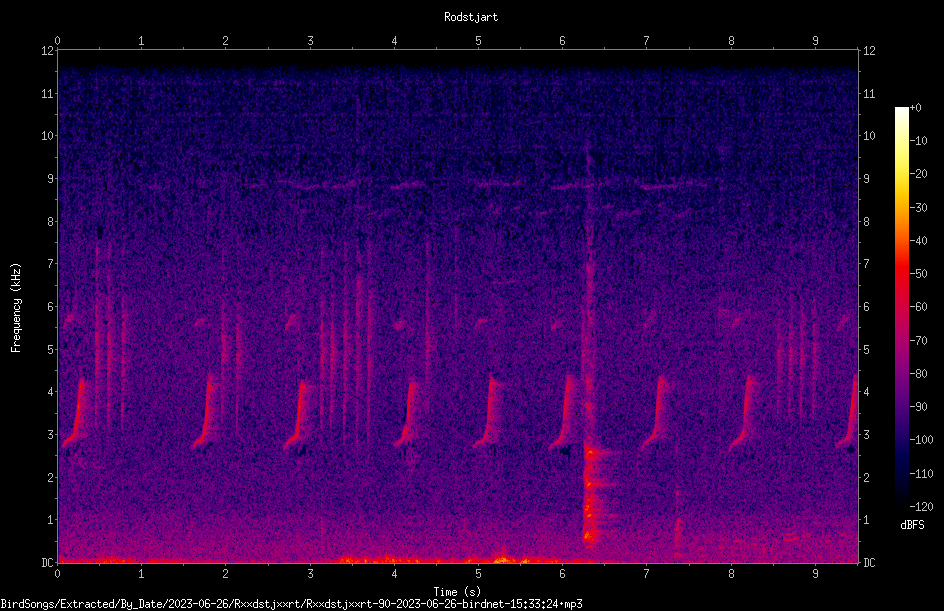
Task: Click the "-50" value on the color scale
Action: point(918,274)
